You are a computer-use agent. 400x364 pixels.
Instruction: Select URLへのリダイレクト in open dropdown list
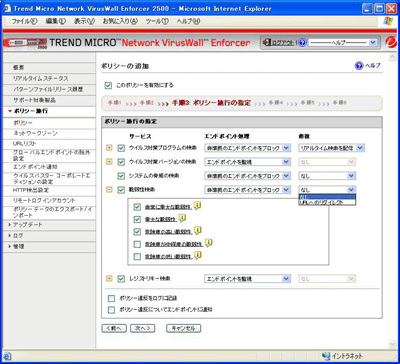click(x=327, y=202)
